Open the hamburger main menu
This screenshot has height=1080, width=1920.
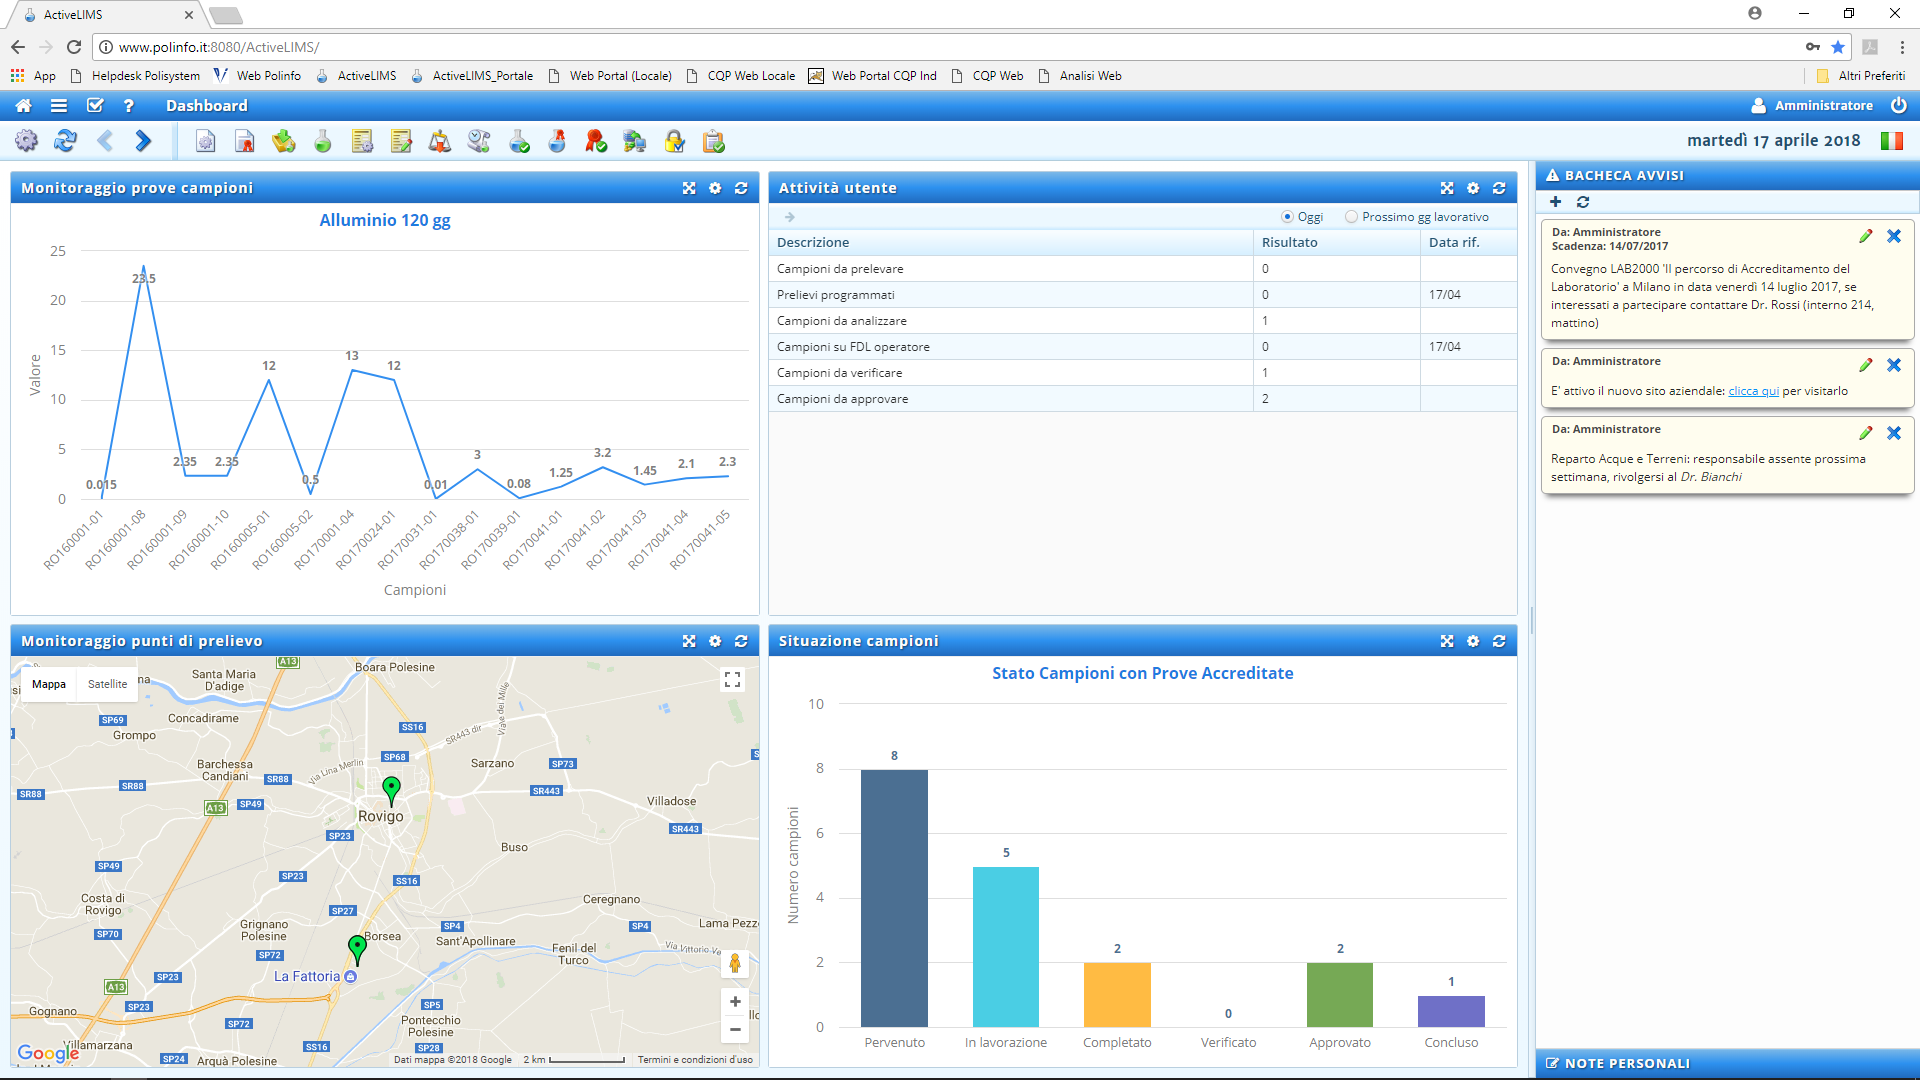59,106
